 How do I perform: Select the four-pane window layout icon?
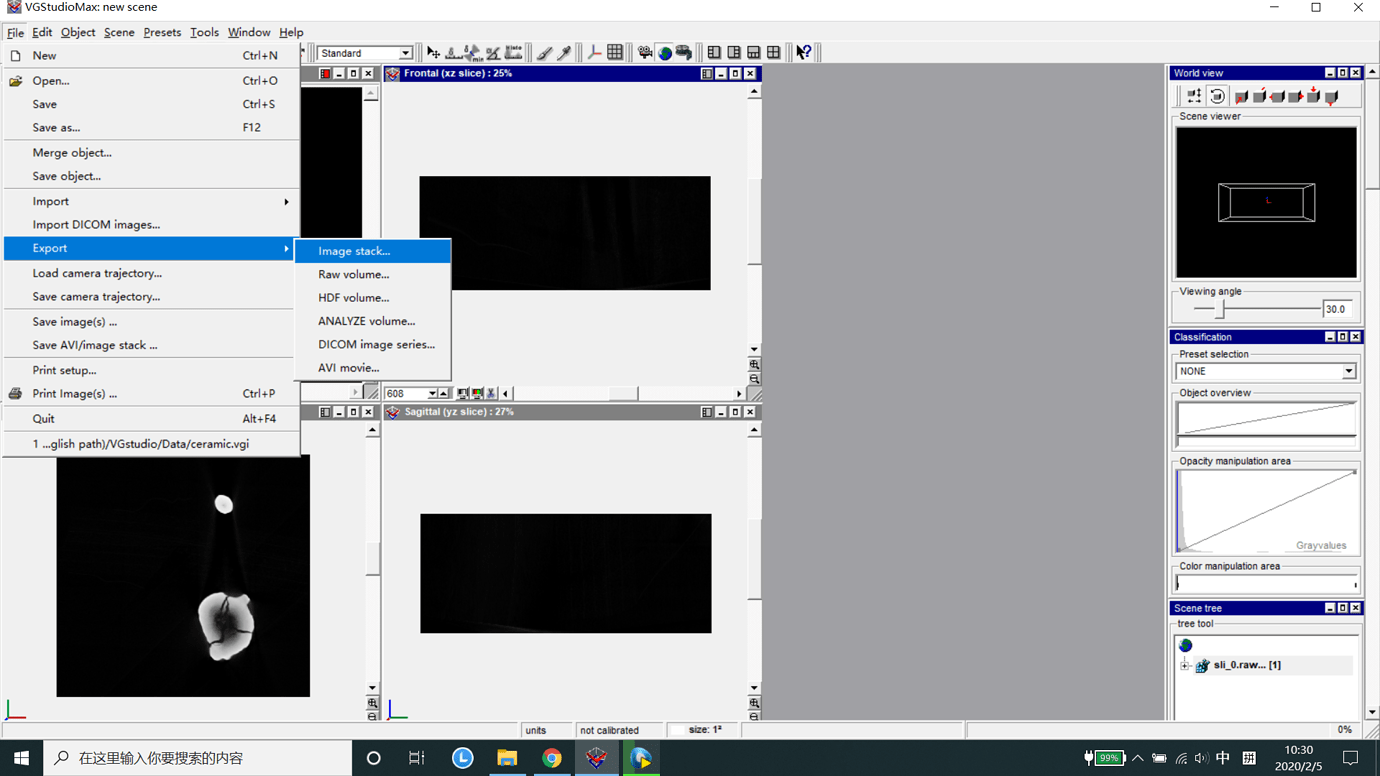click(773, 53)
